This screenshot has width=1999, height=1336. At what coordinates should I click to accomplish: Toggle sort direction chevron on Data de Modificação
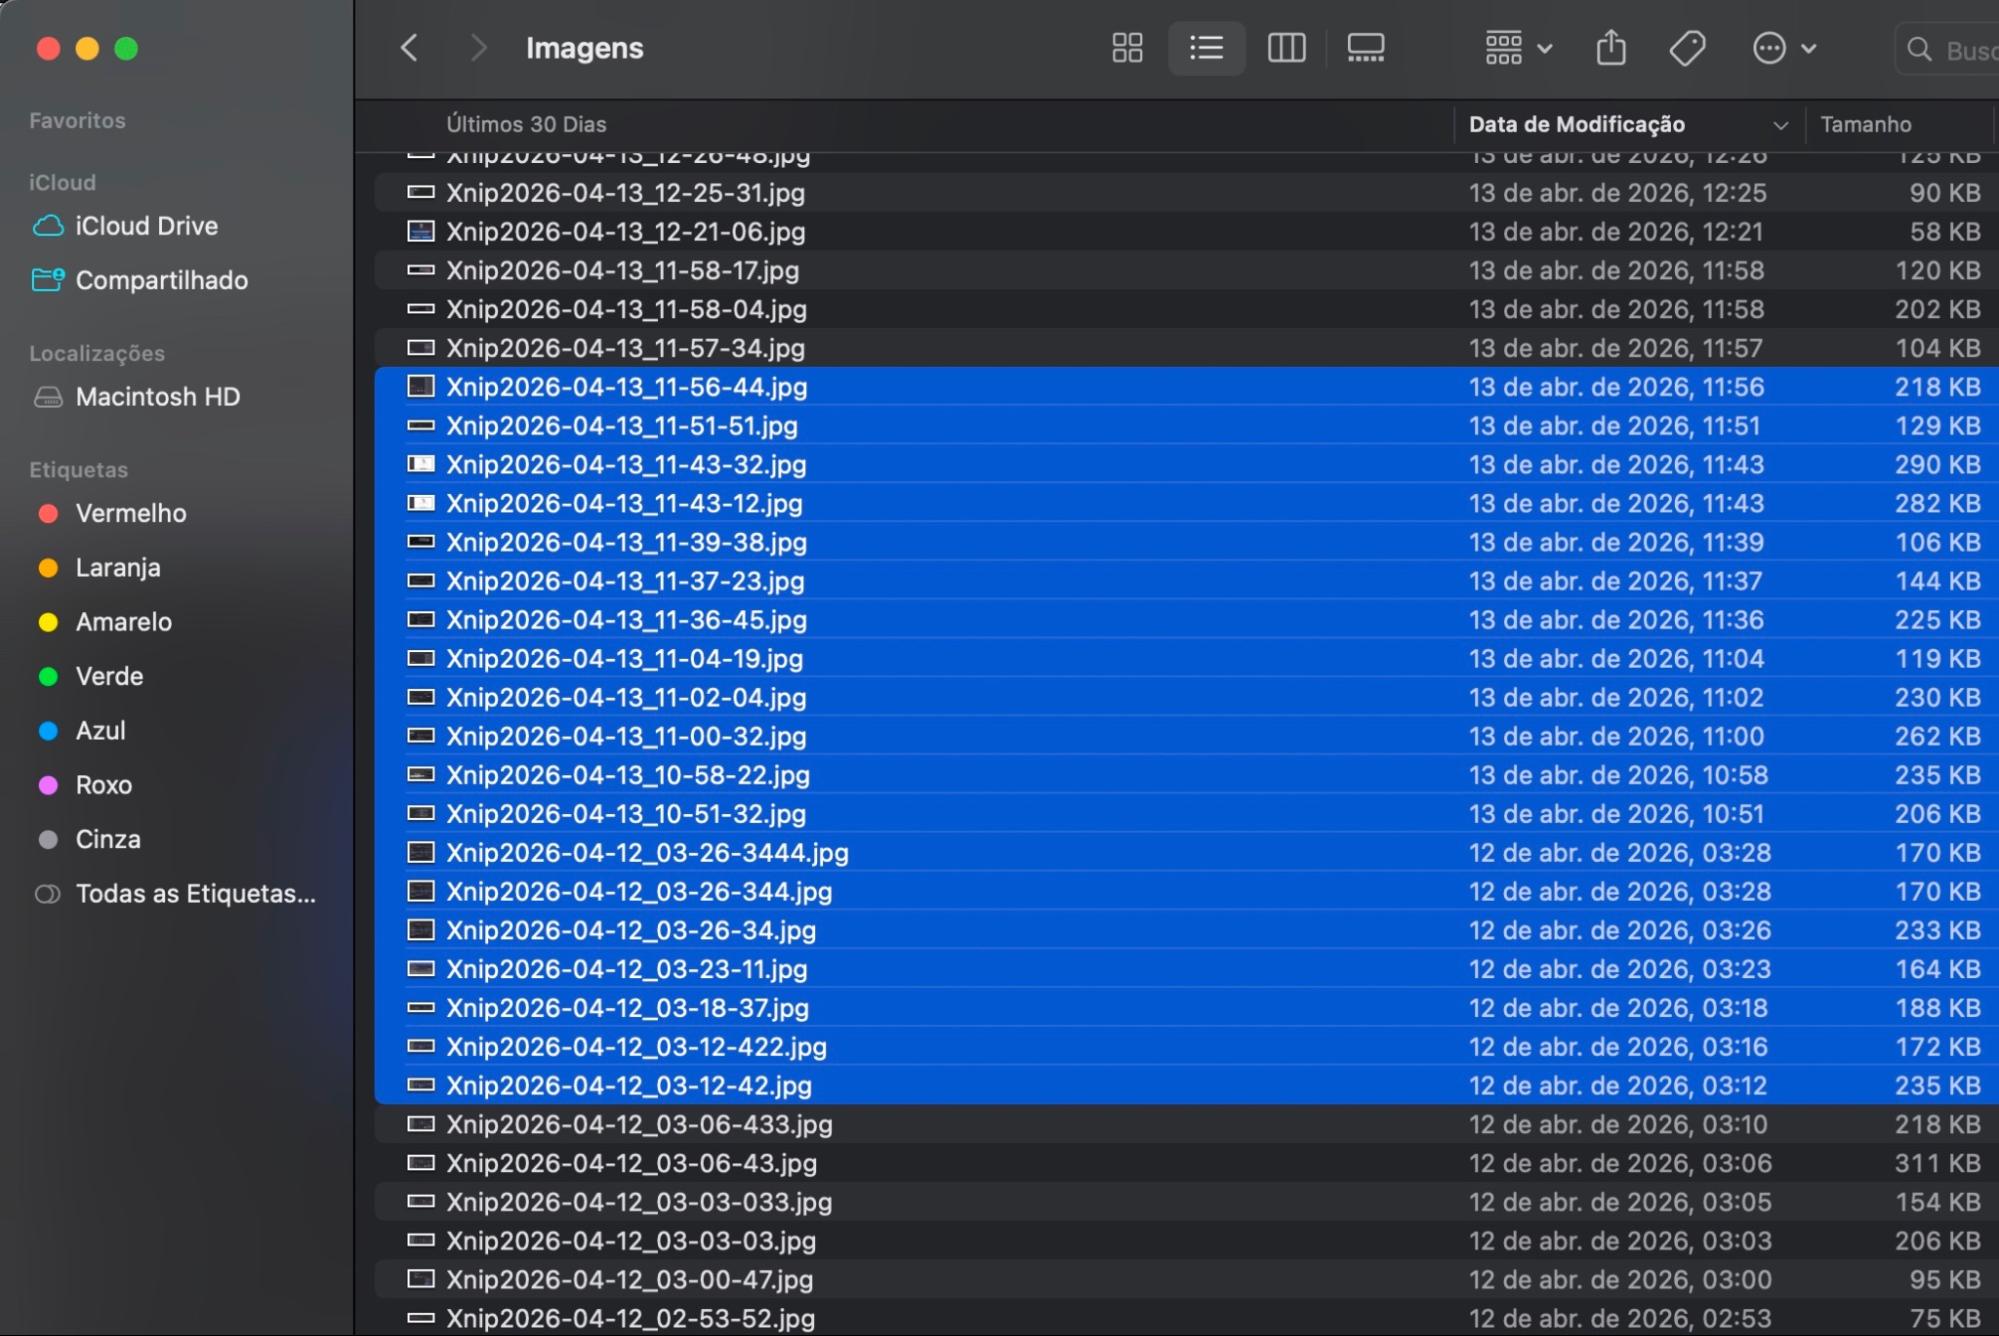pyautogui.click(x=1780, y=125)
